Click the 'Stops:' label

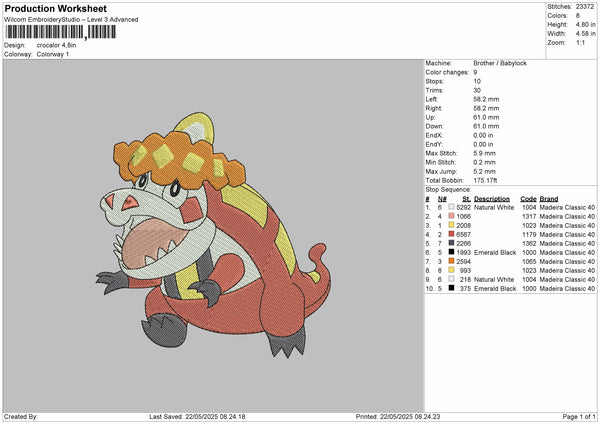click(x=435, y=81)
